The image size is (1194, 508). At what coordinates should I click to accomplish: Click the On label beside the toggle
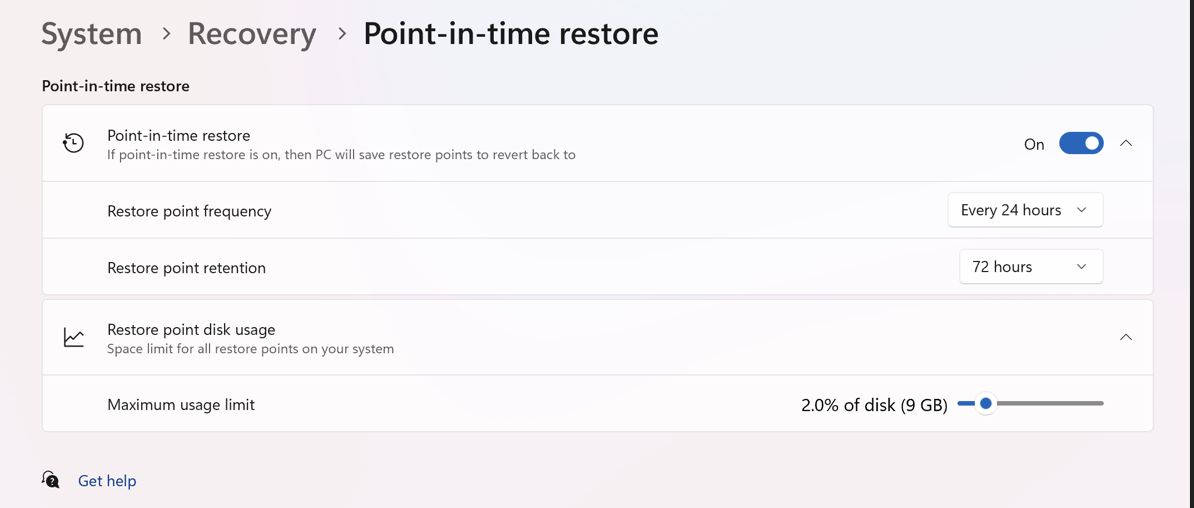coord(1034,144)
